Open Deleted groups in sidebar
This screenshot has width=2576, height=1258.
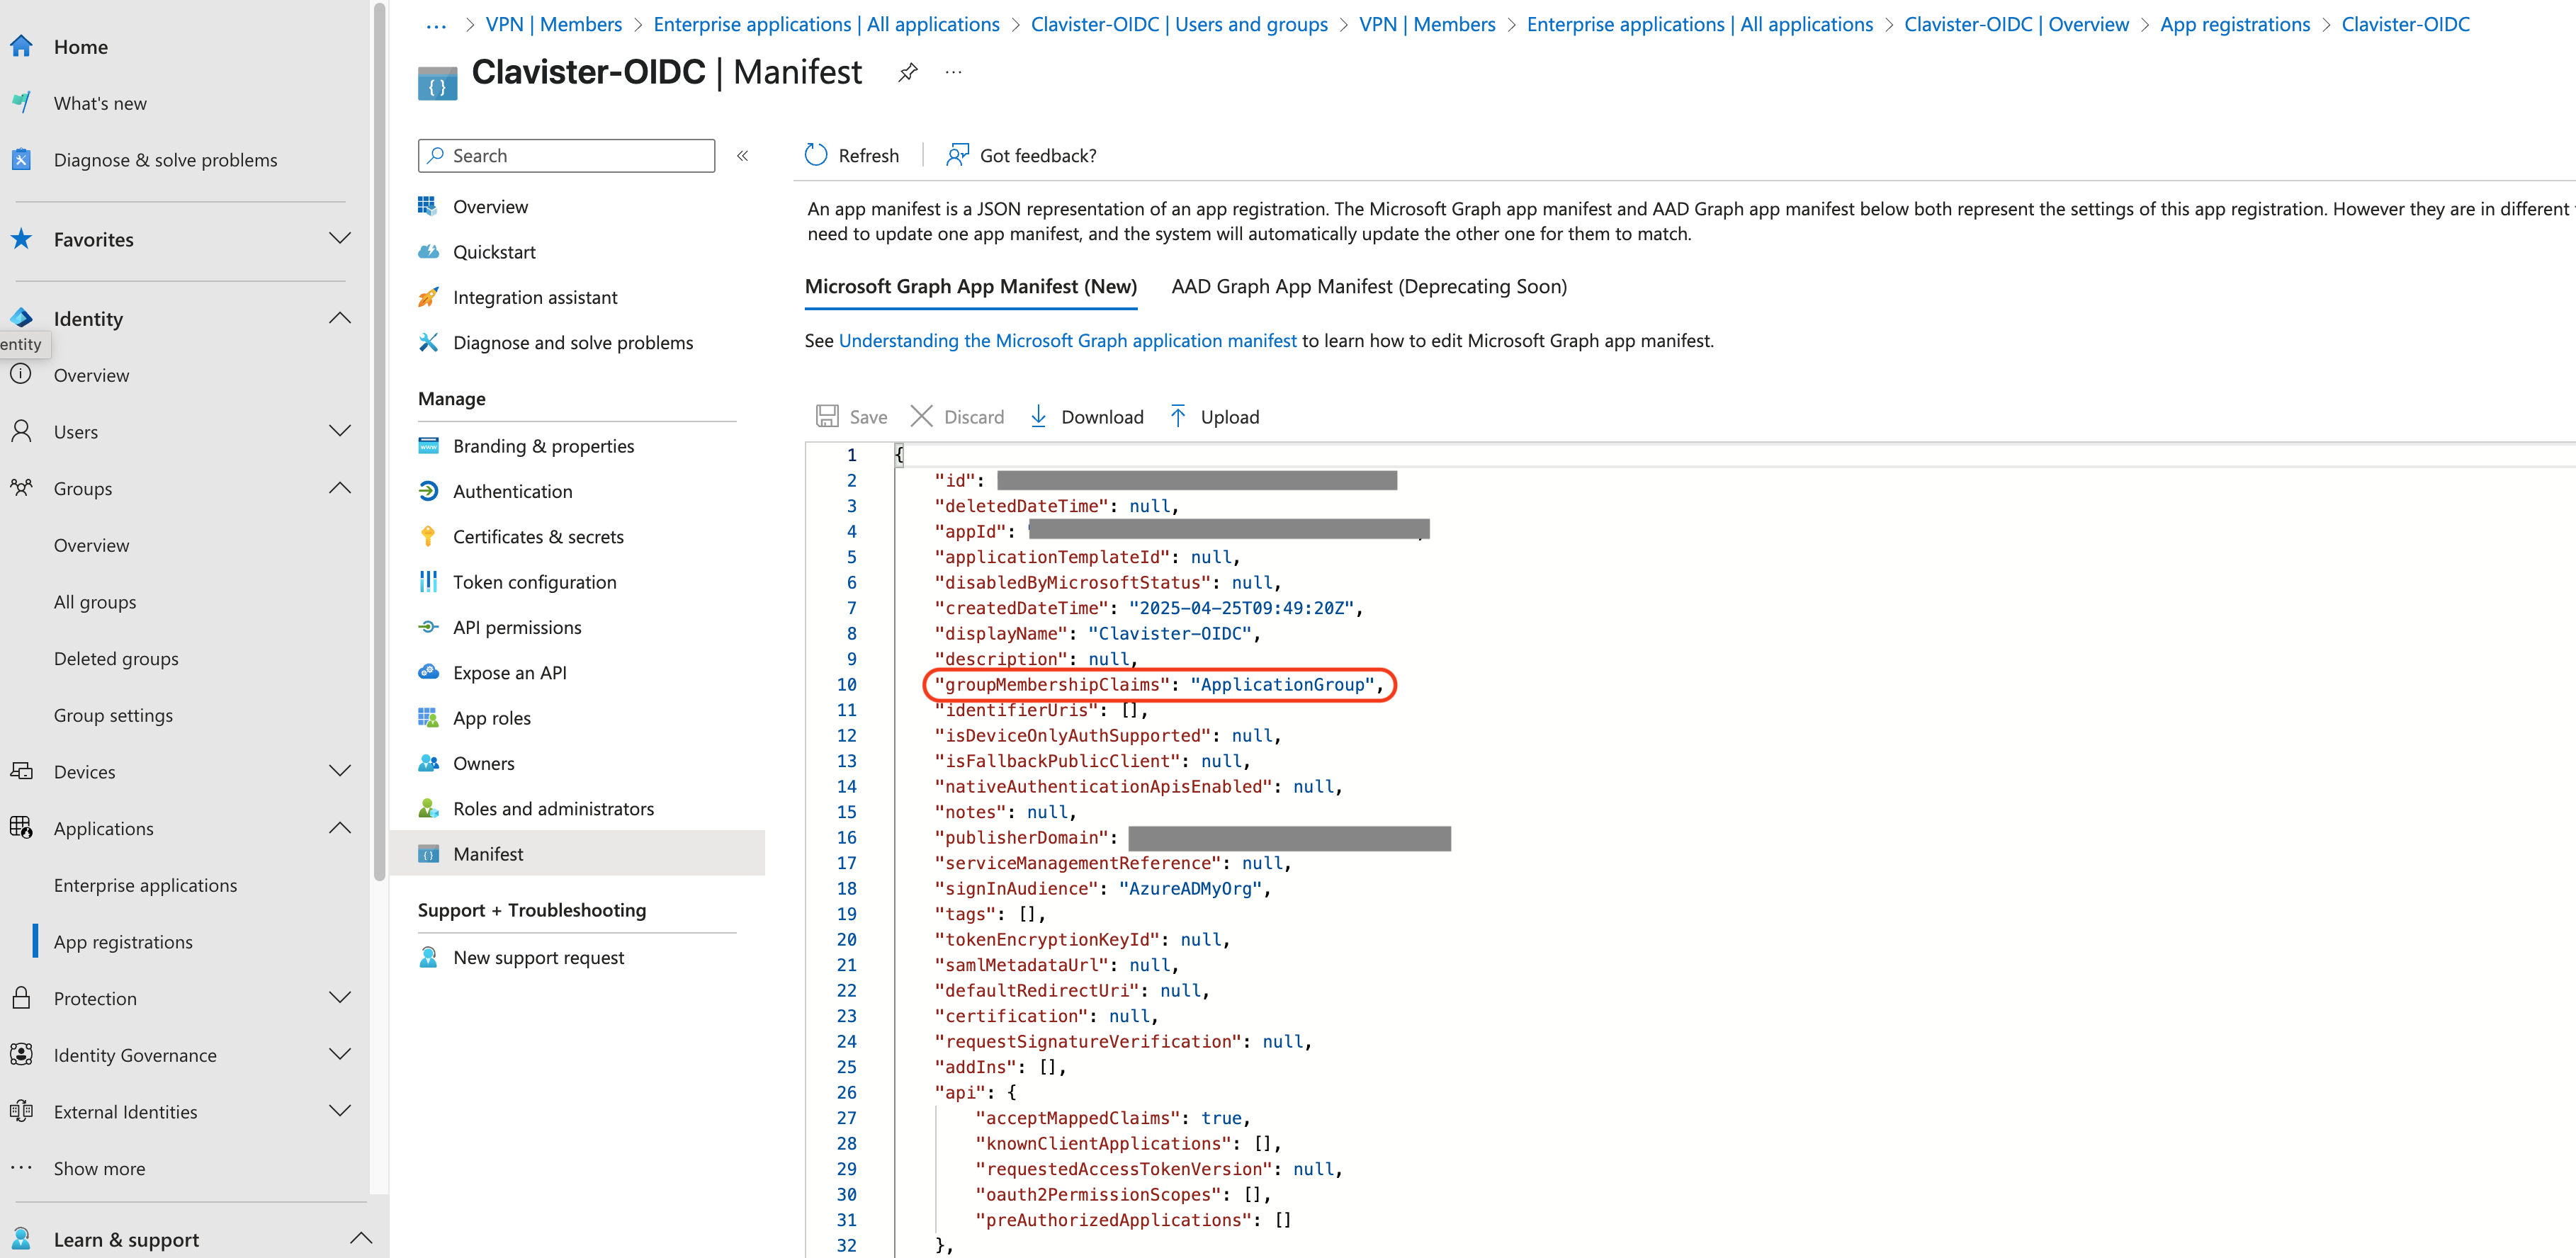click(116, 658)
